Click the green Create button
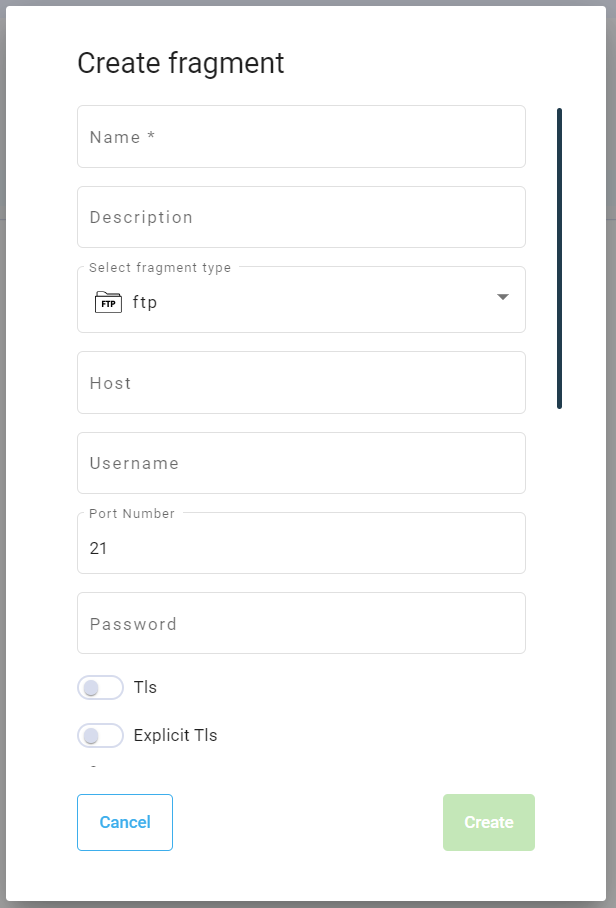The image size is (616, 908). pos(489,822)
